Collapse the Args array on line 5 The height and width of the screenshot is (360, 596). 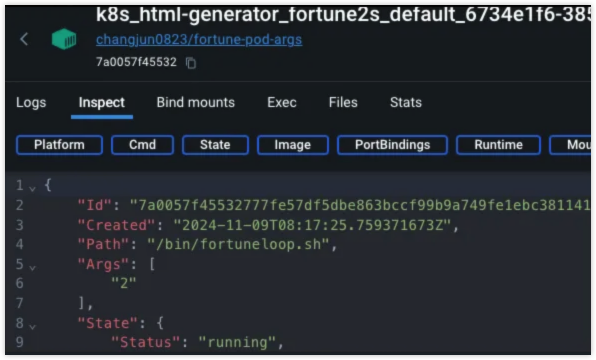33,268
